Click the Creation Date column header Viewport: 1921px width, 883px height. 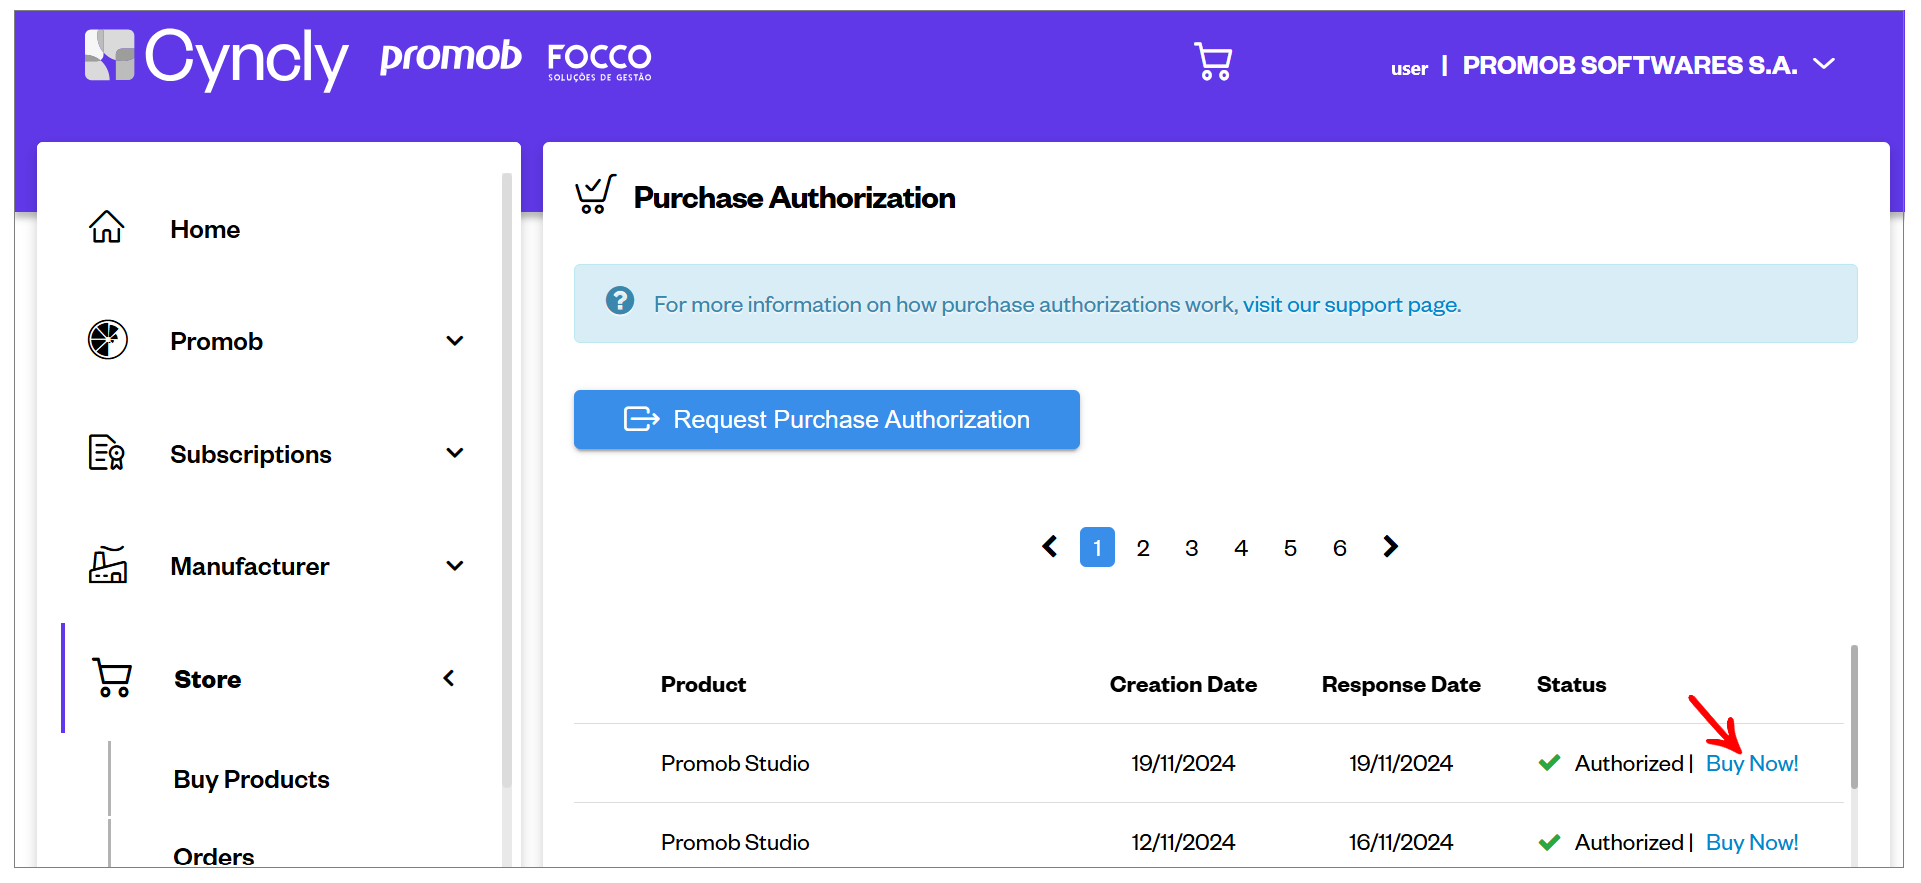(1183, 684)
